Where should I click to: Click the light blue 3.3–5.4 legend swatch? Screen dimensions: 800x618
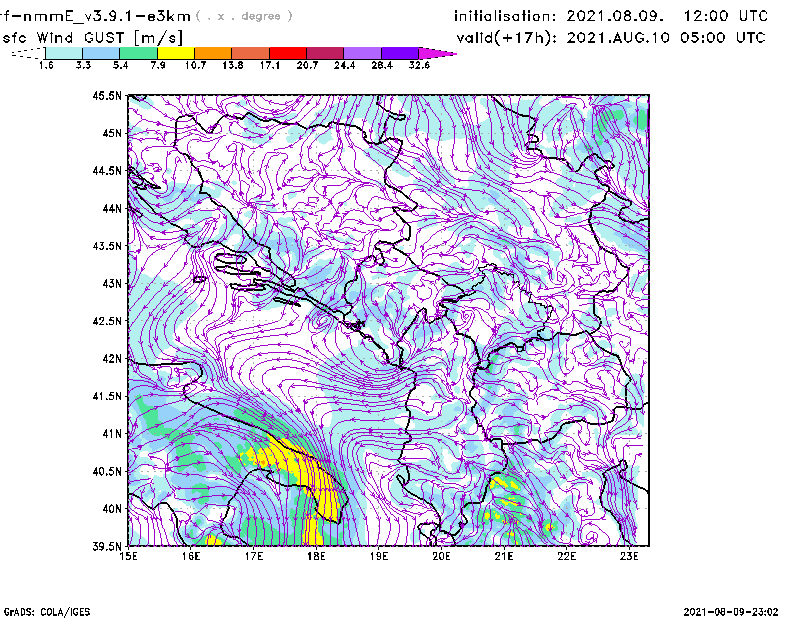point(101,53)
